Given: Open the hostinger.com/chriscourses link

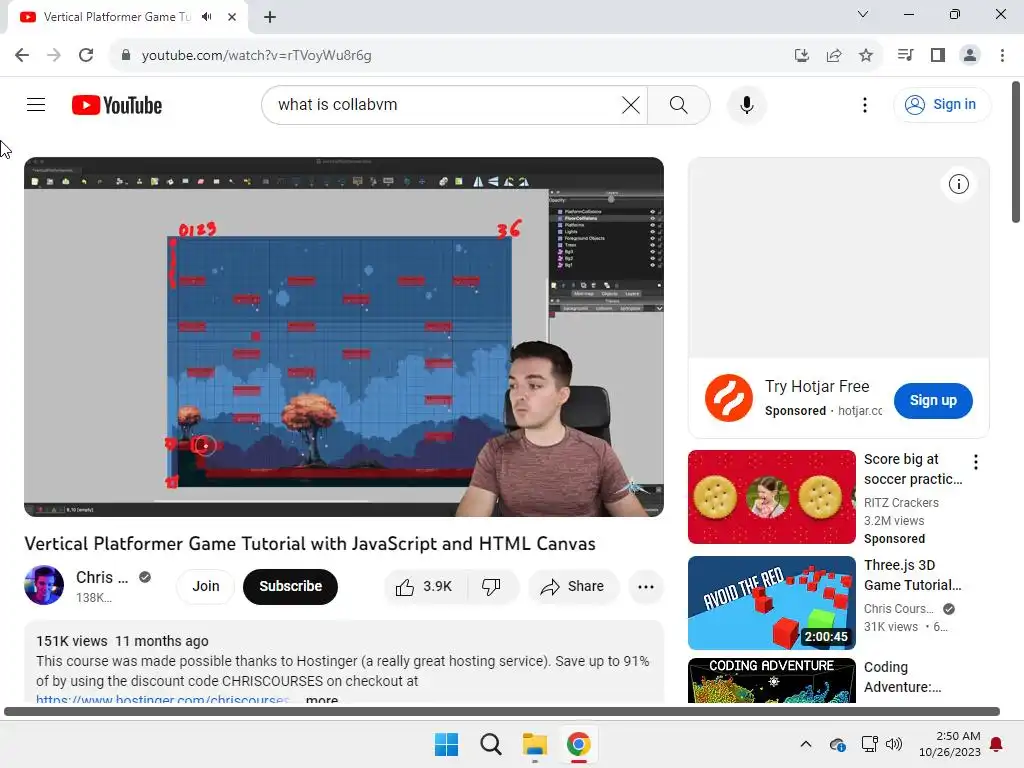Looking at the screenshot, I should [x=162, y=699].
